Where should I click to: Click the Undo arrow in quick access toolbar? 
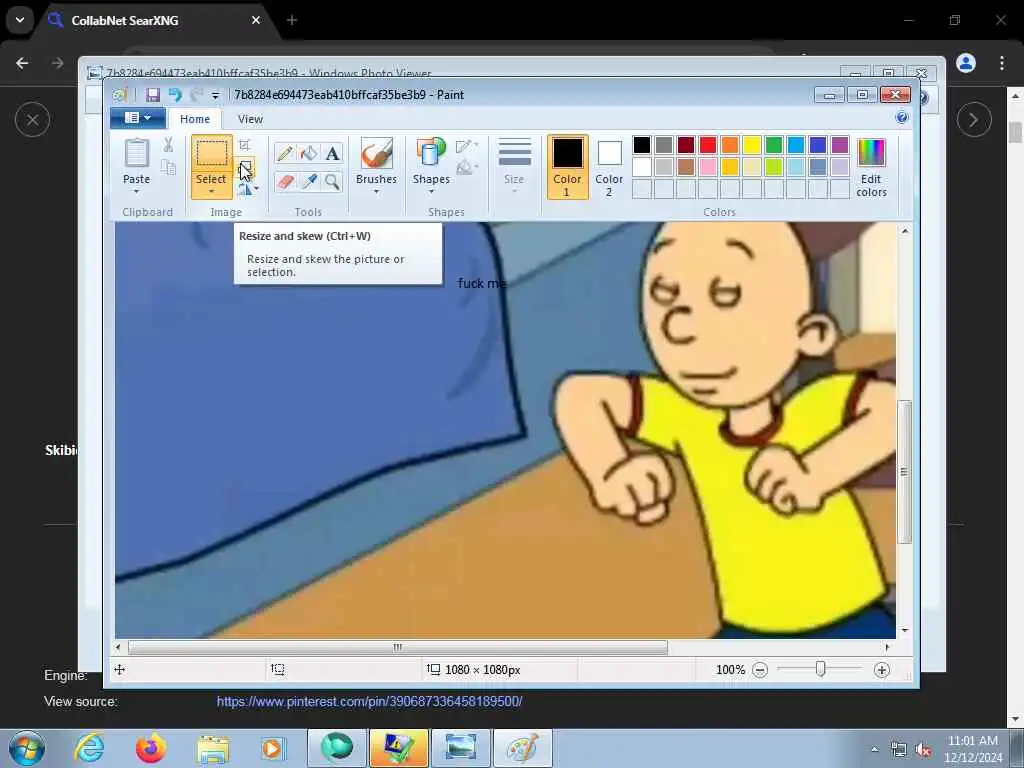click(175, 95)
